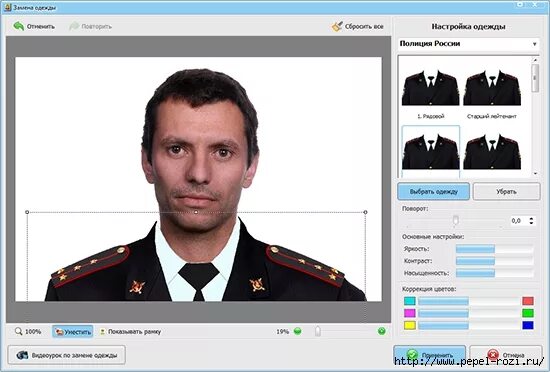The width and height of the screenshot is (550, 372).
Task: Click the top-left clothing selection handle
Action: pyautogui.click(x=27, y=212)
